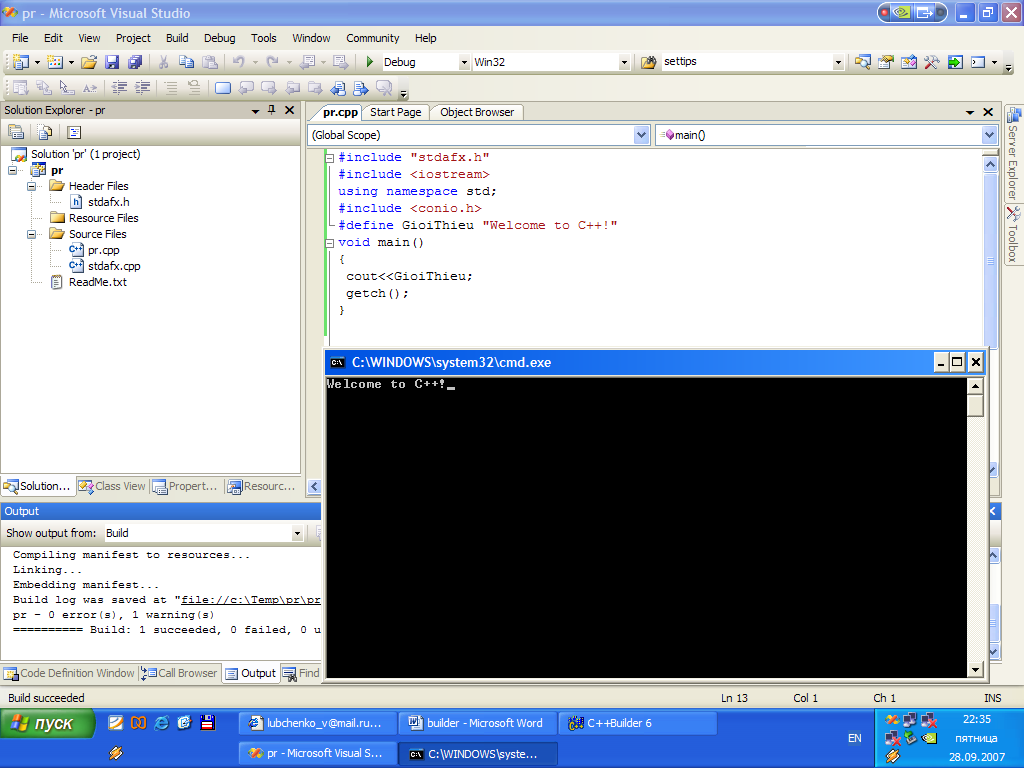
Task: Collapse the void main() code block
Action: pos(330,243)
